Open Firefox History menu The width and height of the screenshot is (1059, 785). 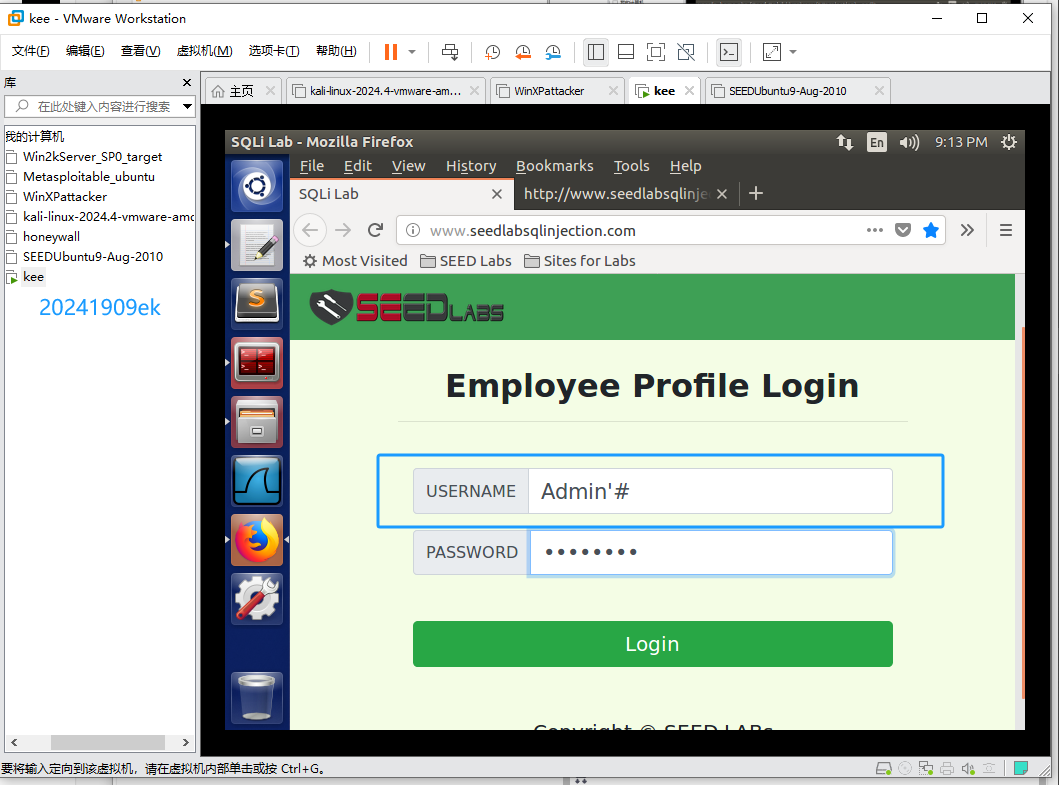[x=471, y=166]
